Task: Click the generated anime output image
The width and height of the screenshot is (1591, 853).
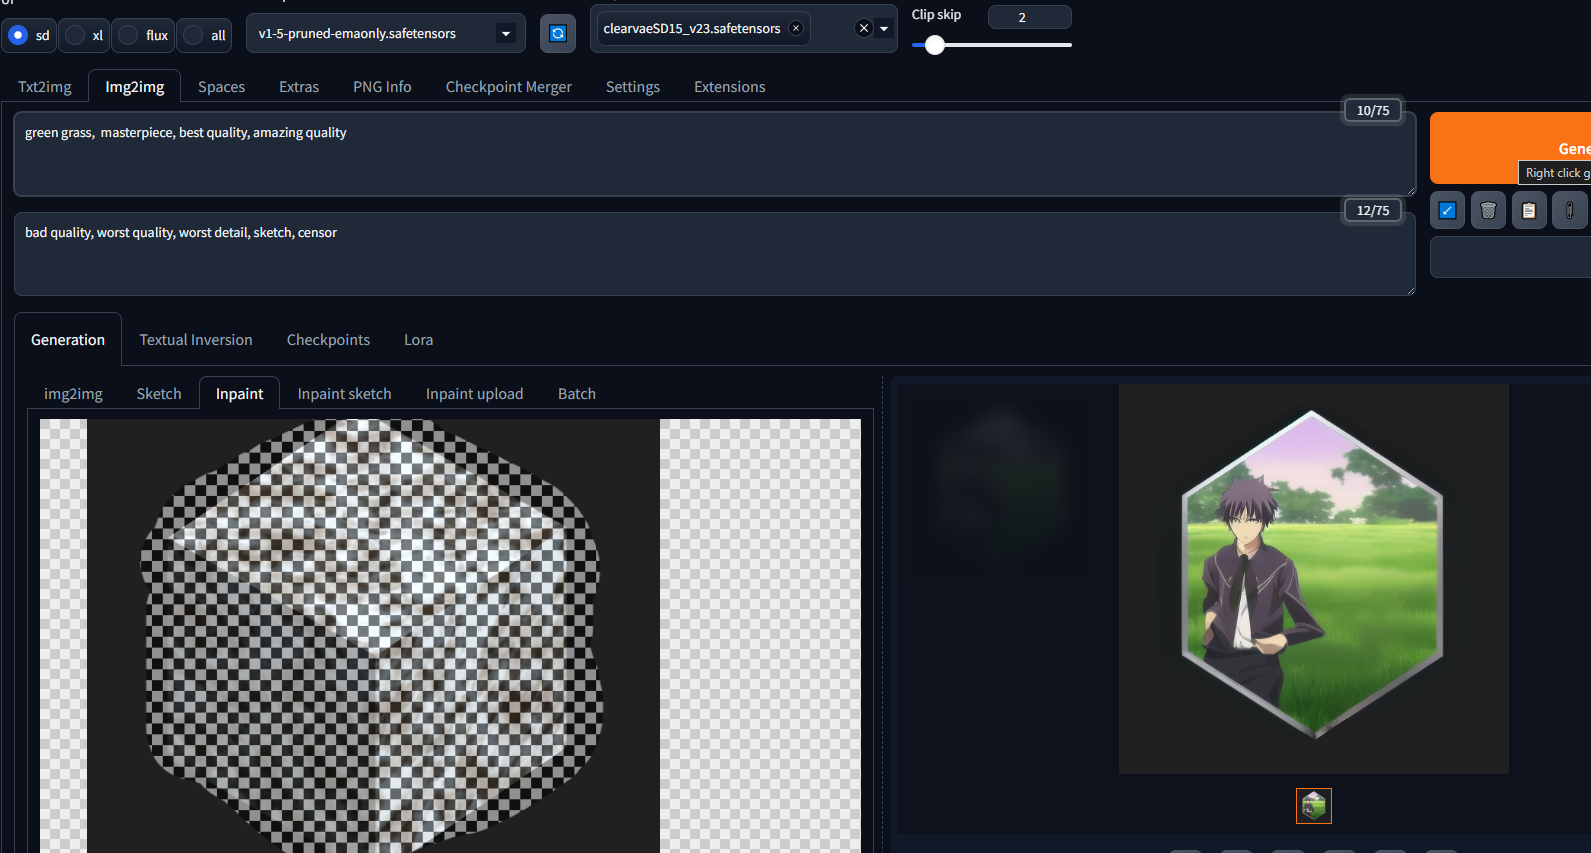Action: [x=1313, y=578]
